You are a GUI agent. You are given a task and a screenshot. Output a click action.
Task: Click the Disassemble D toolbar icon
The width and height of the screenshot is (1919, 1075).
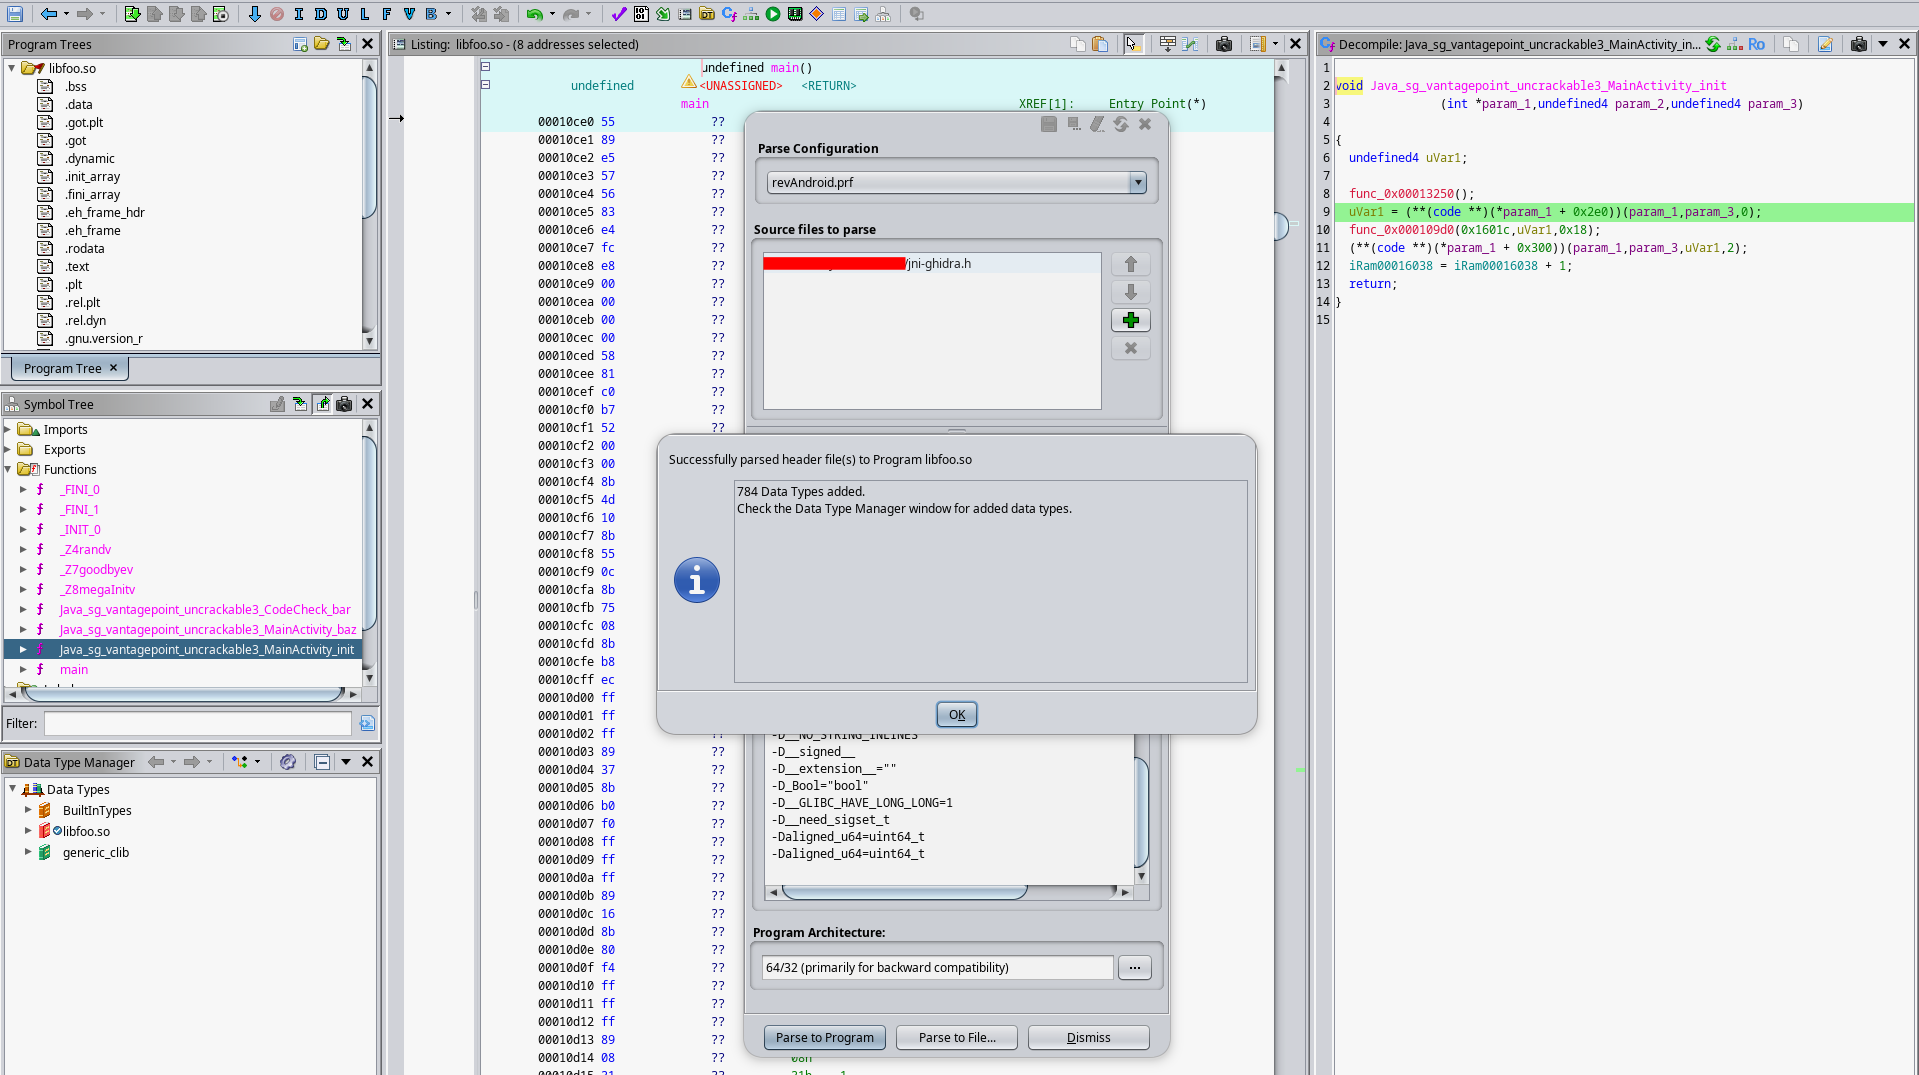[320, 14]
